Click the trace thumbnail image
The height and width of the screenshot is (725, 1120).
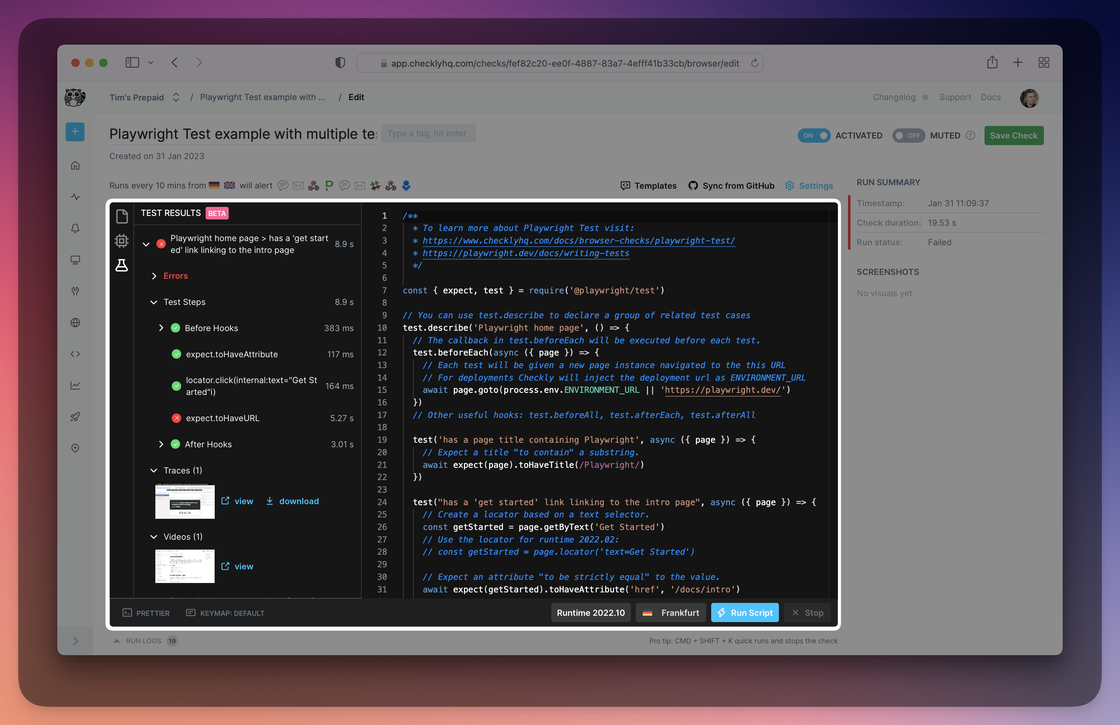pyautogui.click(x=185, y=501)
